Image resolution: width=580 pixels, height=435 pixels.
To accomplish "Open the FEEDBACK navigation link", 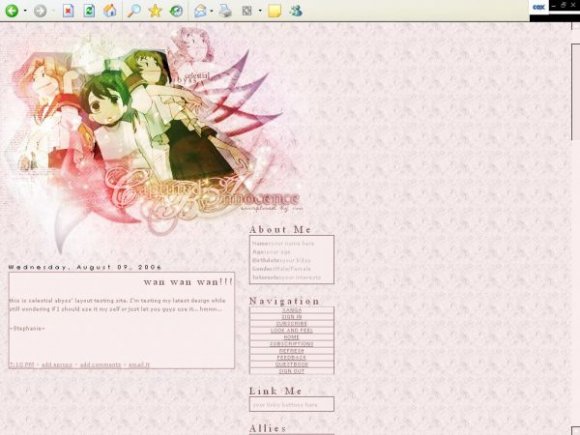I will point(291,357).
